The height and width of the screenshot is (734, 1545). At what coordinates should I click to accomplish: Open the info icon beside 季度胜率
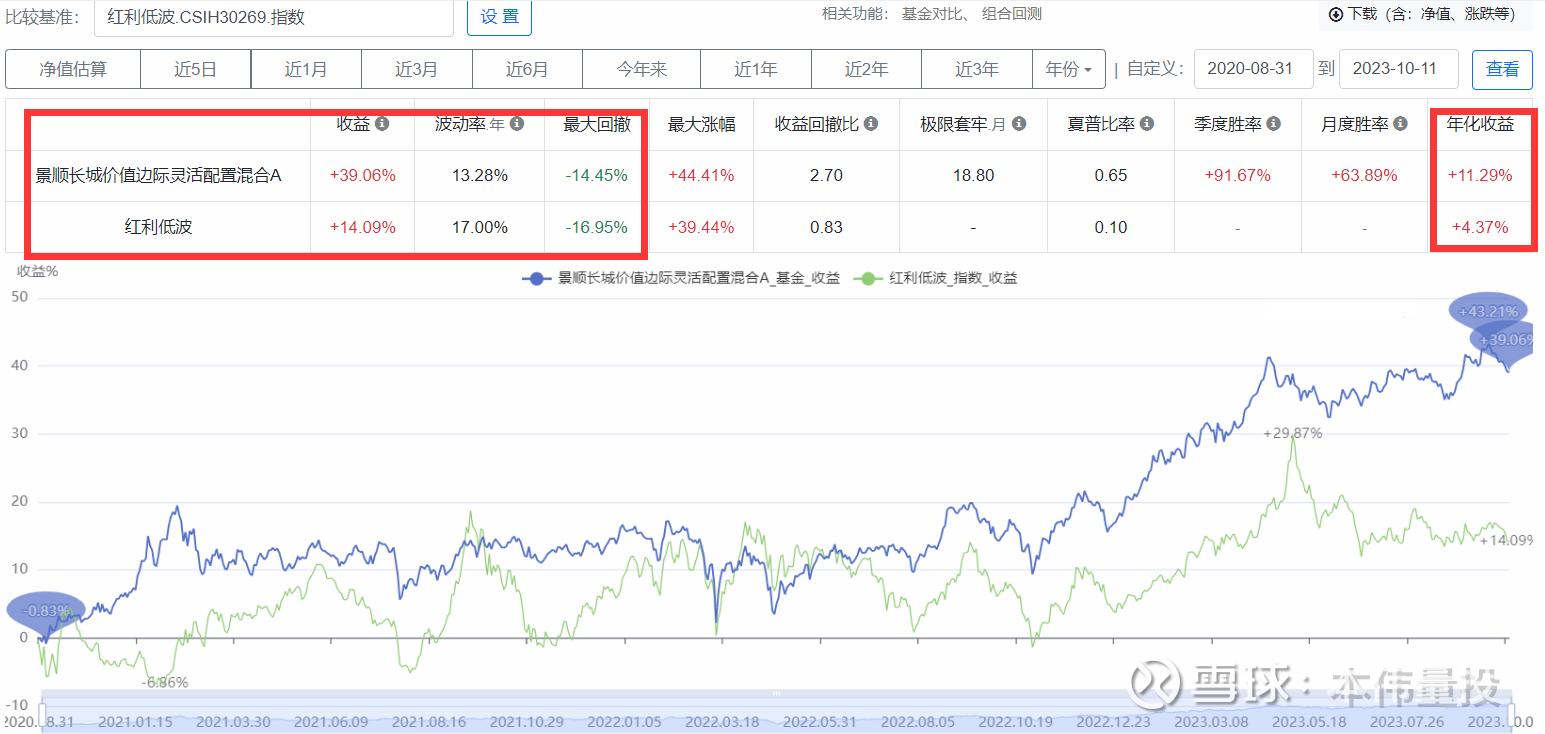[x=1273, y=125]
